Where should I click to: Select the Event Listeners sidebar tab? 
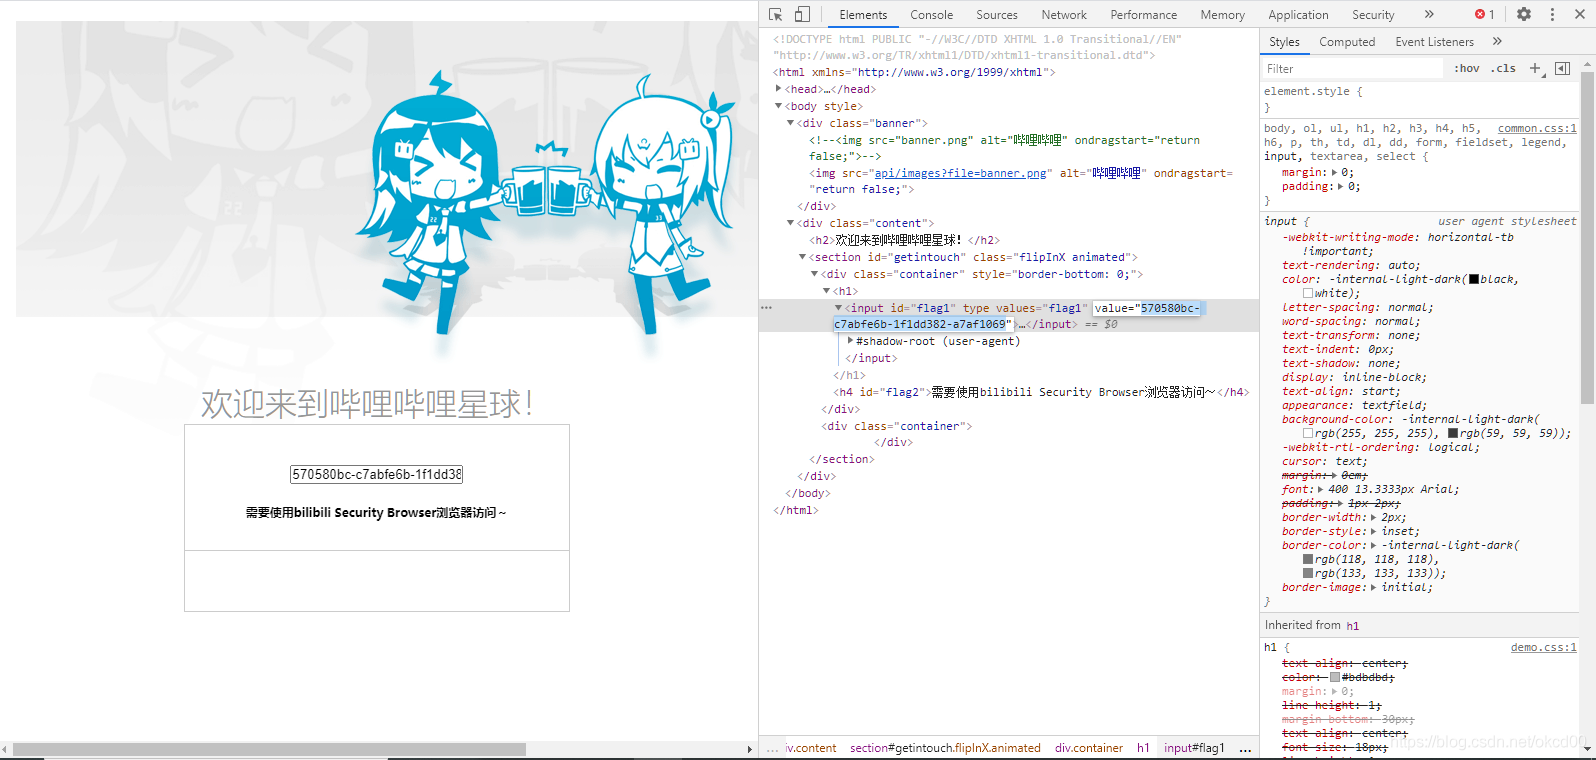pos(1434,42)
